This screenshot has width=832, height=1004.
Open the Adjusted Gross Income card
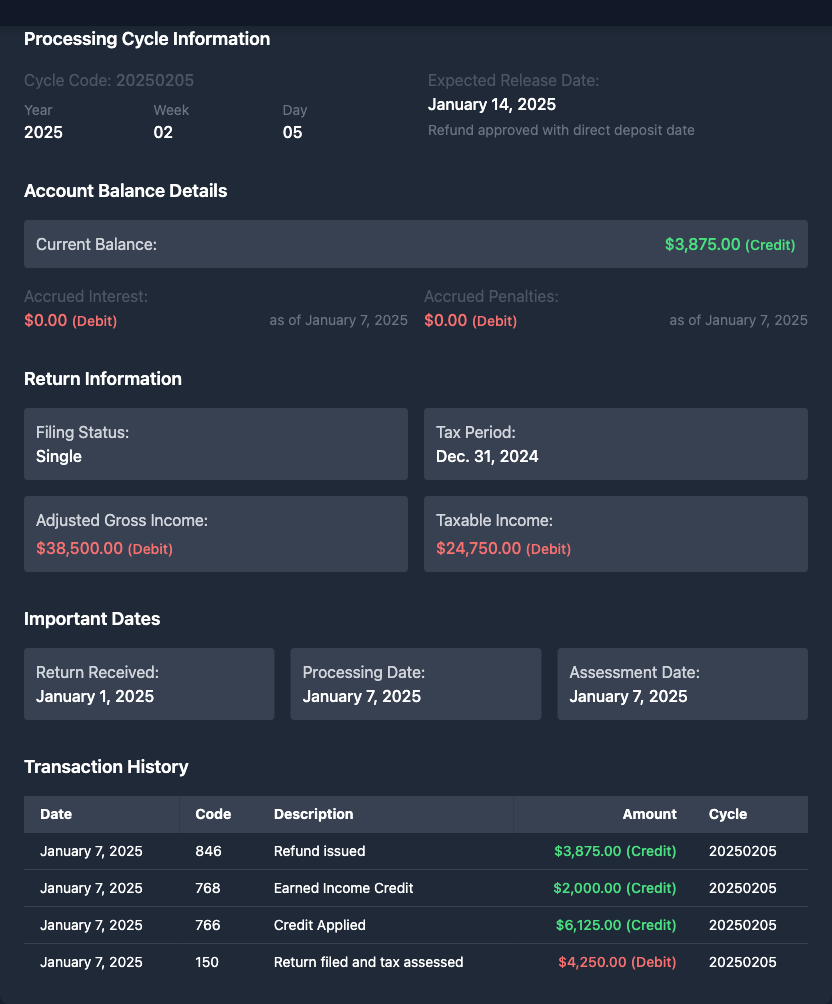coord(215,534)
